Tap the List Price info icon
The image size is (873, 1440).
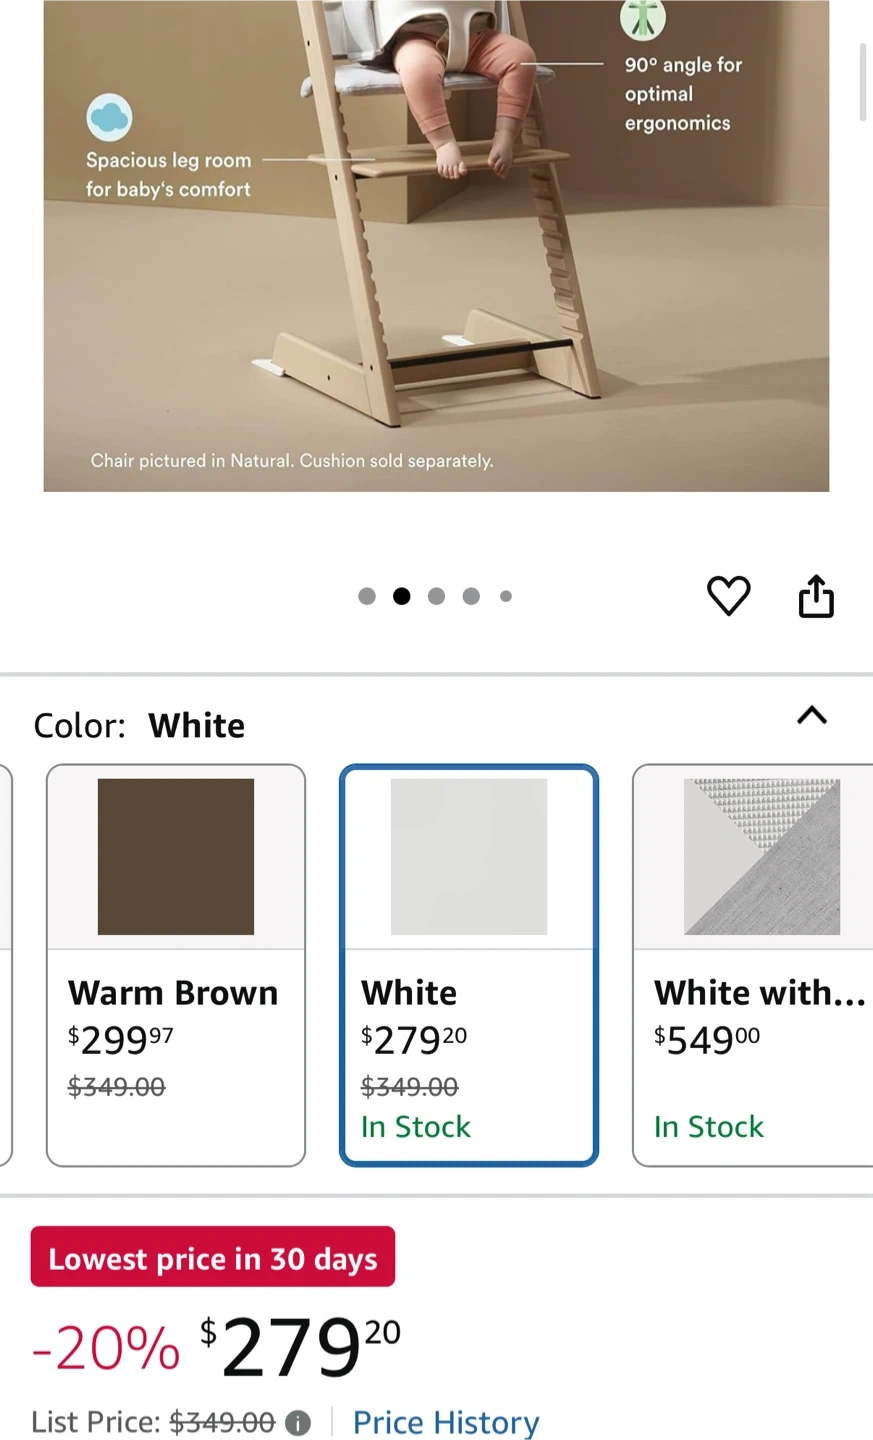(297, 1422)
